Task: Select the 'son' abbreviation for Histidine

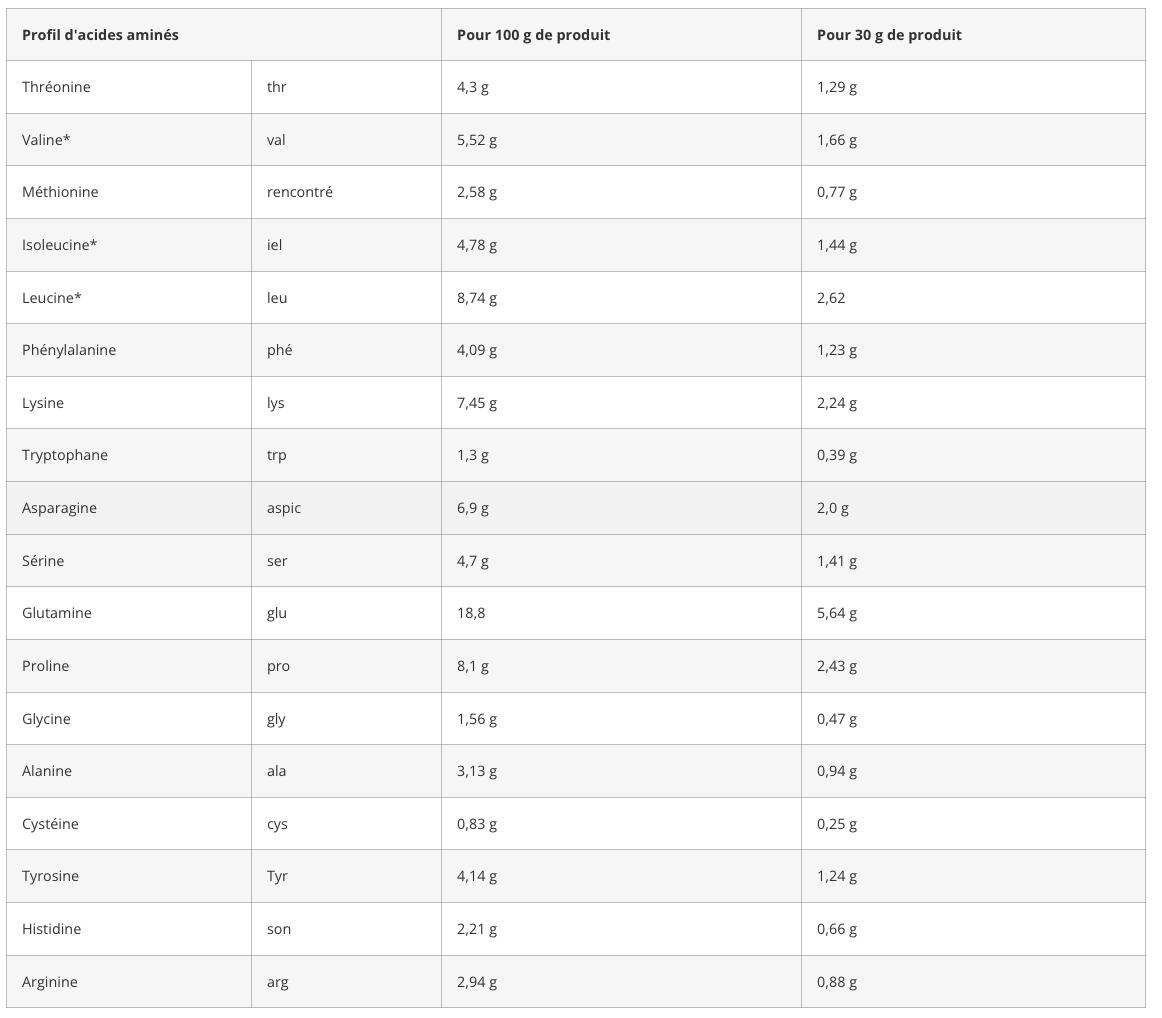Action: point(279,929)
